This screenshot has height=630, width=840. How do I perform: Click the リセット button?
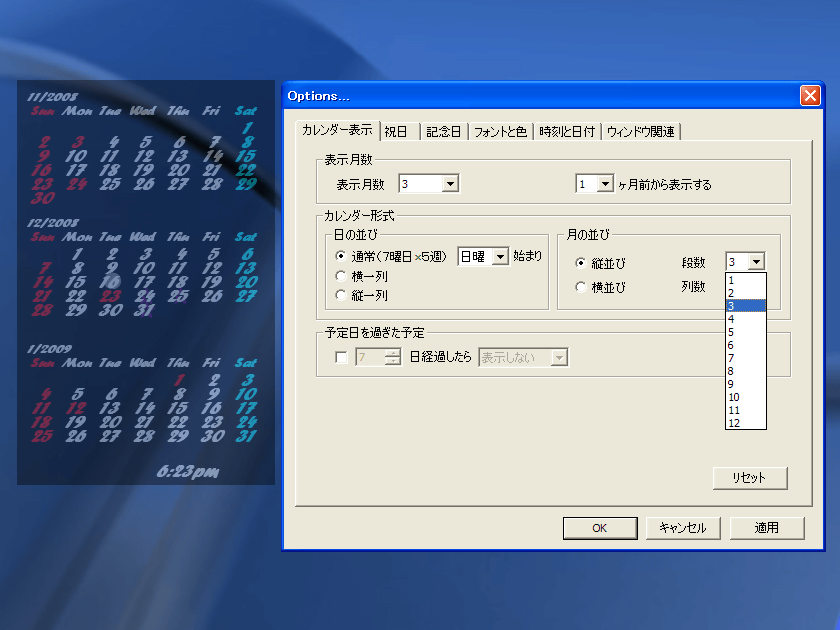750,478
